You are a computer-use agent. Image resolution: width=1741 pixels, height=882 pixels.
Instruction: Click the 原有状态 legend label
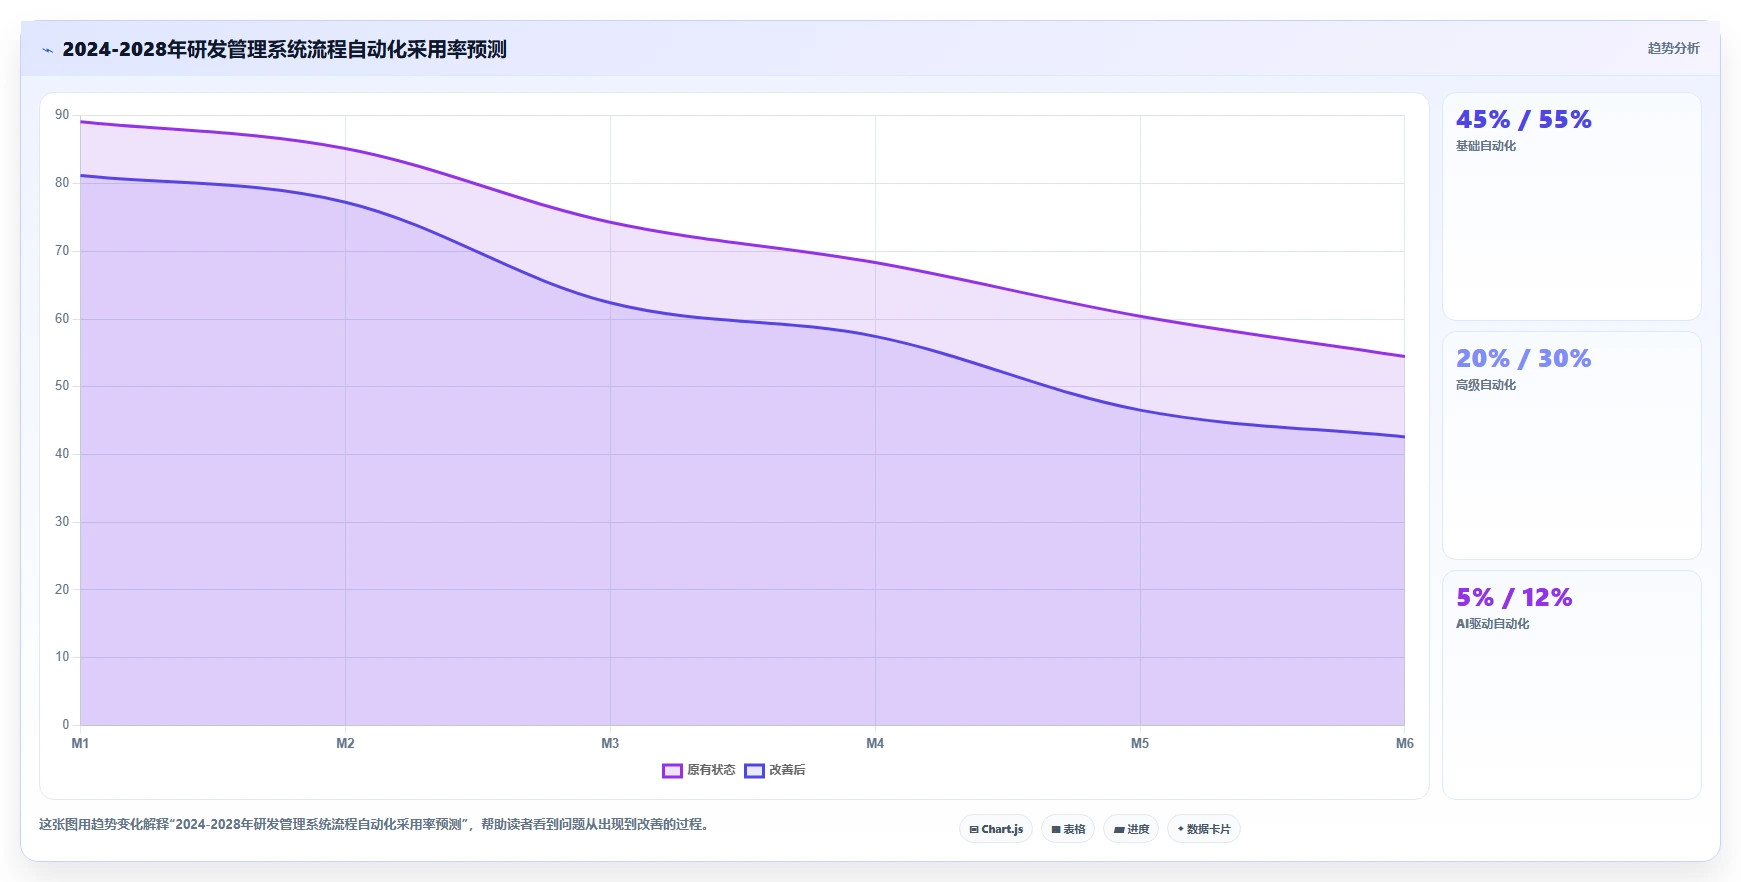[711, 770]
